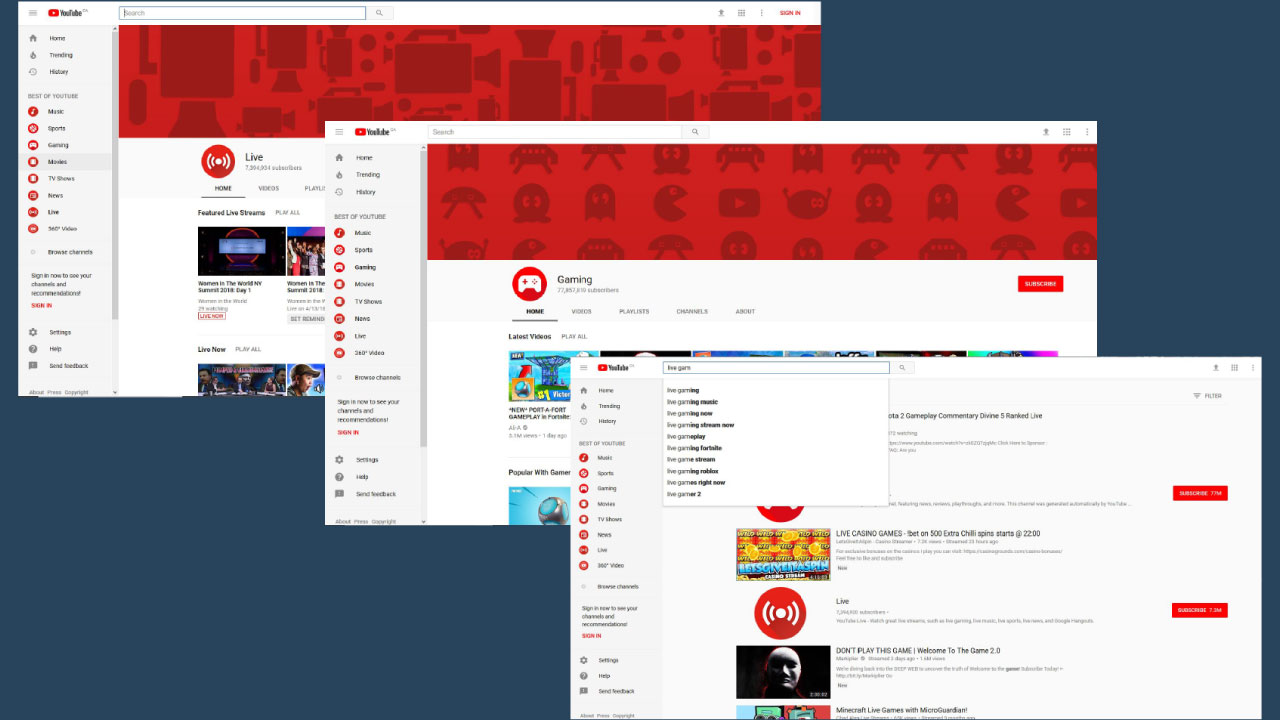The width and height of the screenshot is (1280, 720).
Task: Open History in the Gaming channel window sidebar
Action: tap(357, 192)
